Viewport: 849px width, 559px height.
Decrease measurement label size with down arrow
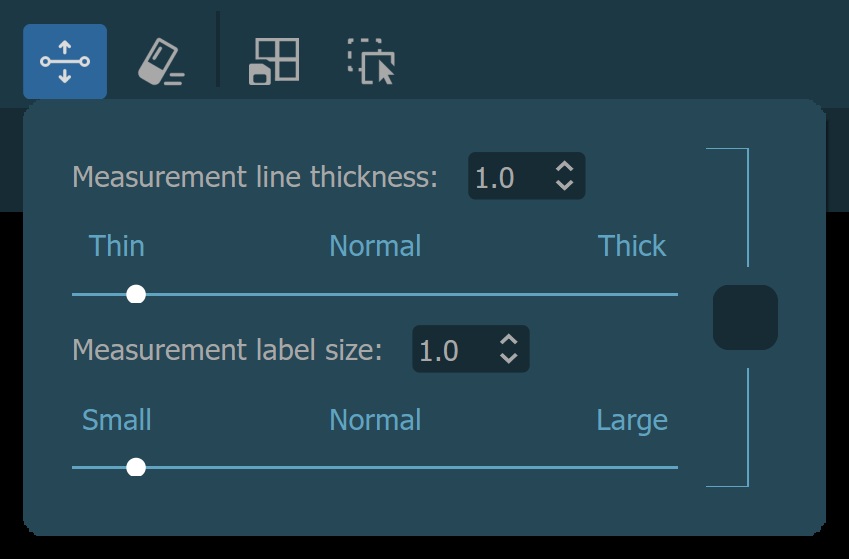pyautogui.click(x=508, y=358)
